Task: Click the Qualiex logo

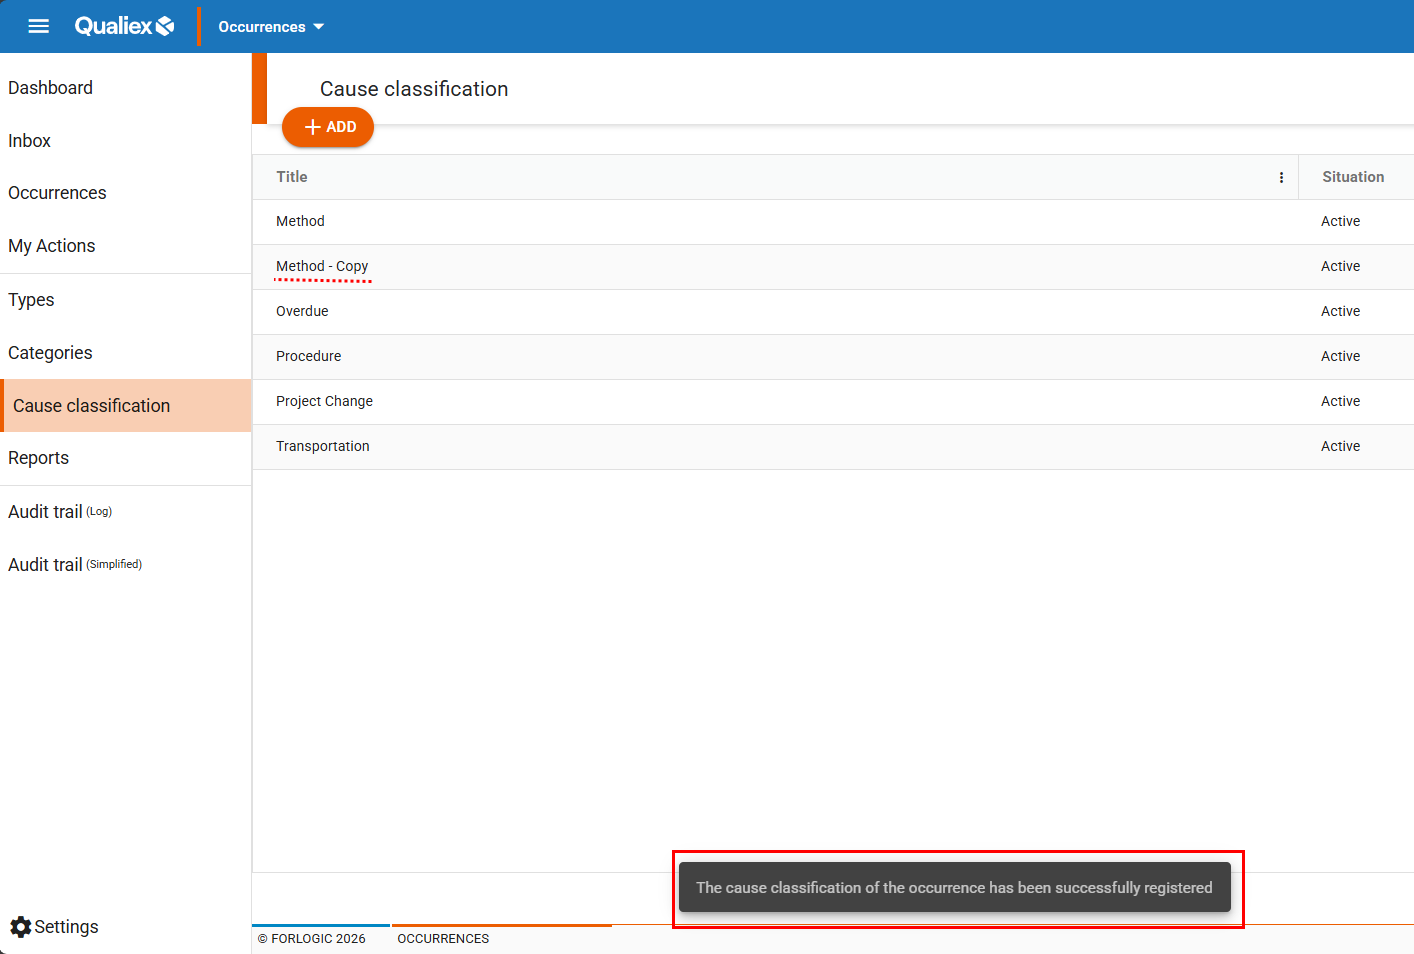Action: click(x=124, y=26)
